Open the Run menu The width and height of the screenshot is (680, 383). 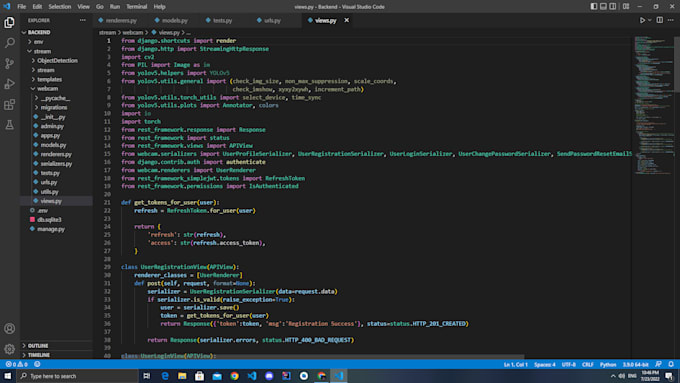coord(115,7)
